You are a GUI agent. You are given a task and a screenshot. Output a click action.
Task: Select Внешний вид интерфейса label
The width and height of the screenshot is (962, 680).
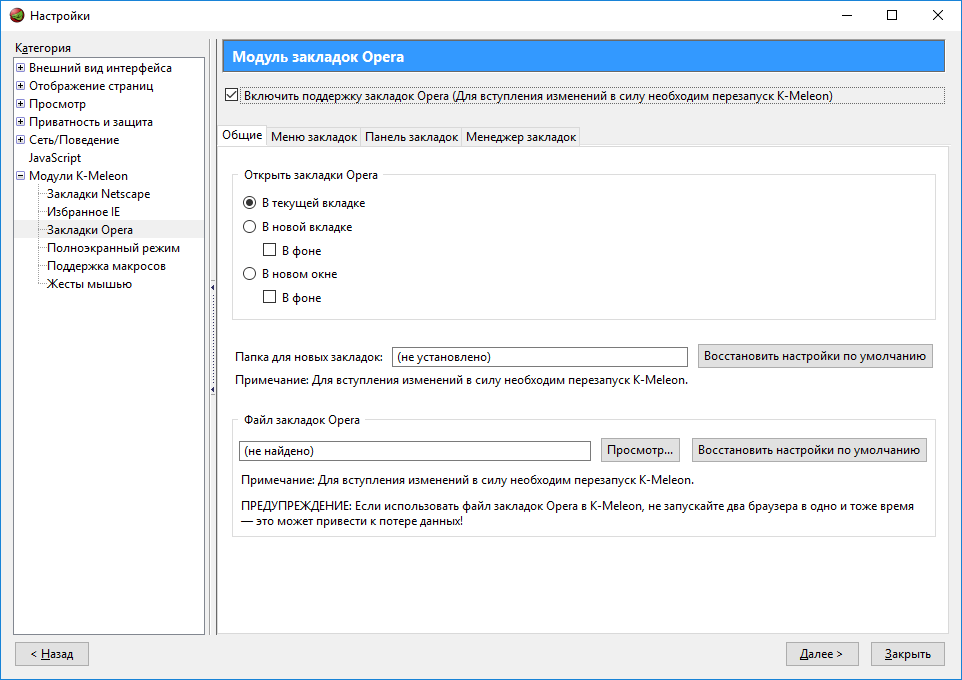pos(100,68)
